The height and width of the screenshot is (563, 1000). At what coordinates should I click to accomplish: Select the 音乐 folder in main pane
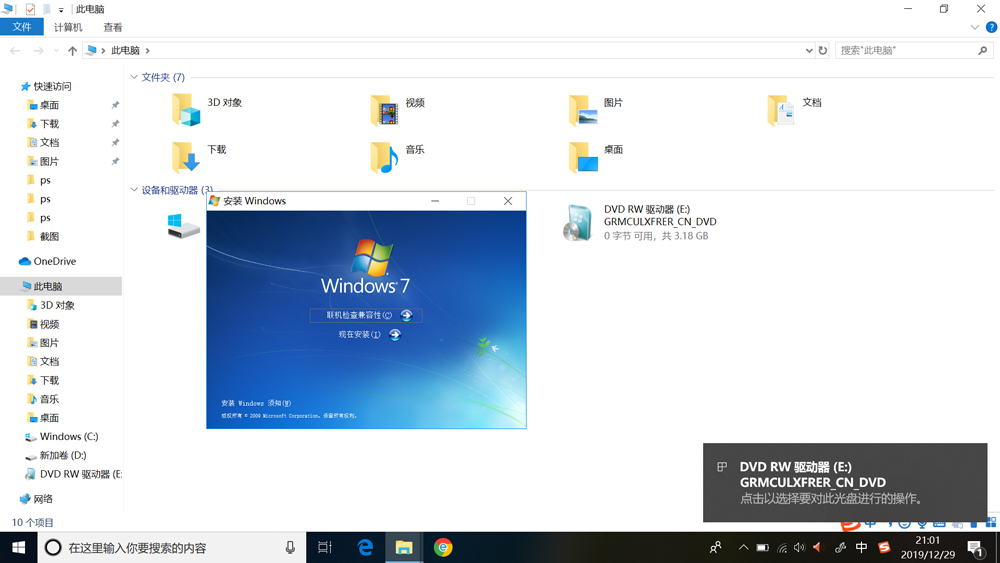(397, 156)
